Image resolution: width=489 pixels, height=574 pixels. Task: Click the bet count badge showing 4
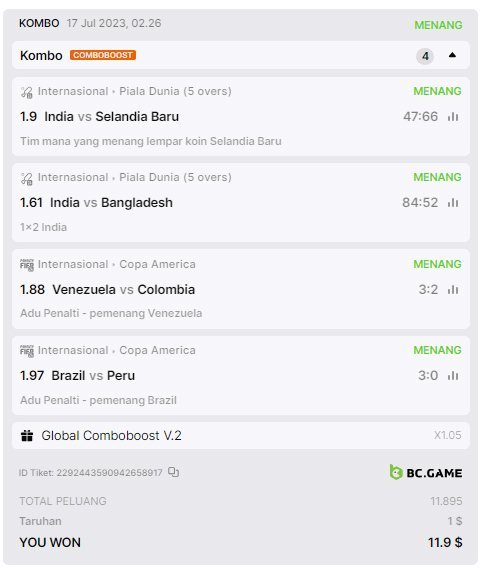(425, 56)
